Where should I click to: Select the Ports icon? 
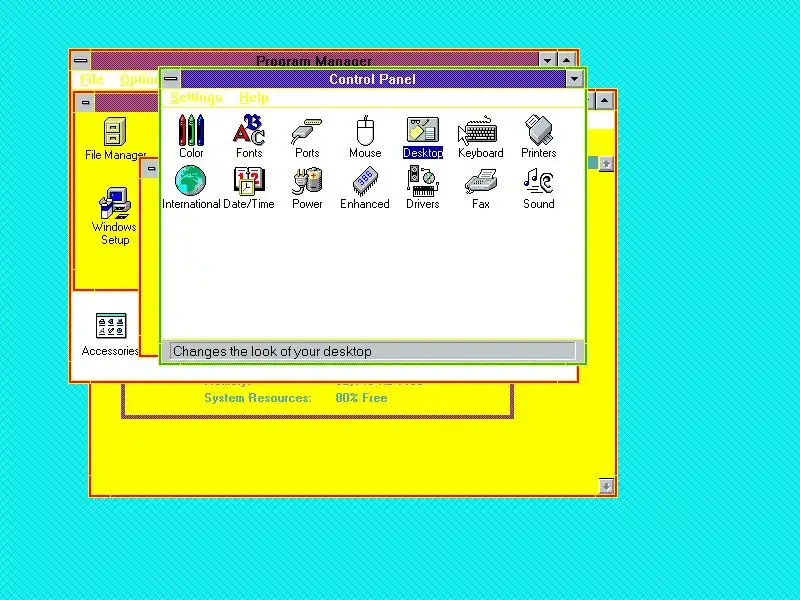[307, 136]
